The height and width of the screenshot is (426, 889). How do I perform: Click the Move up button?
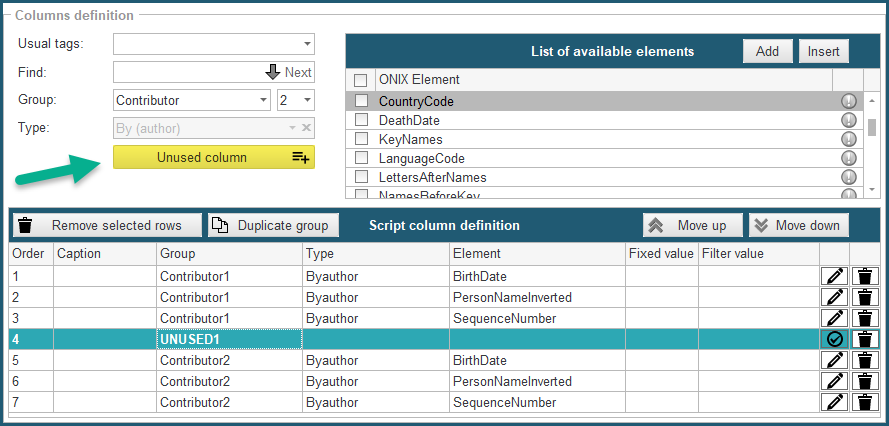(692, 225)
